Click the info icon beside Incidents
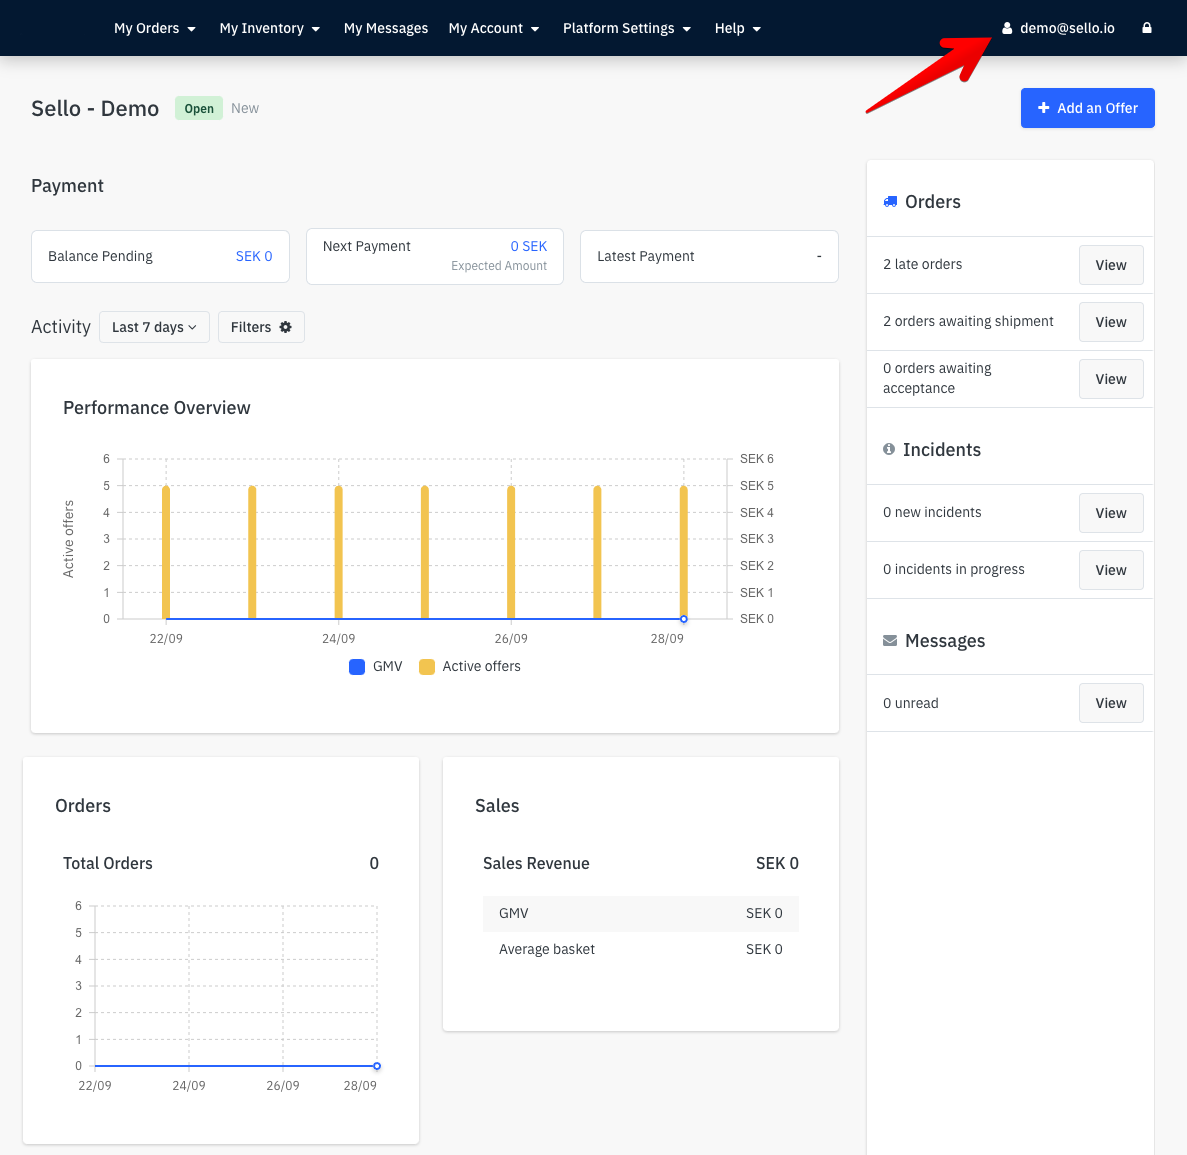The height and width of the screenshot is (1155, 1187). pyautogui.click(x=889, y=449)
